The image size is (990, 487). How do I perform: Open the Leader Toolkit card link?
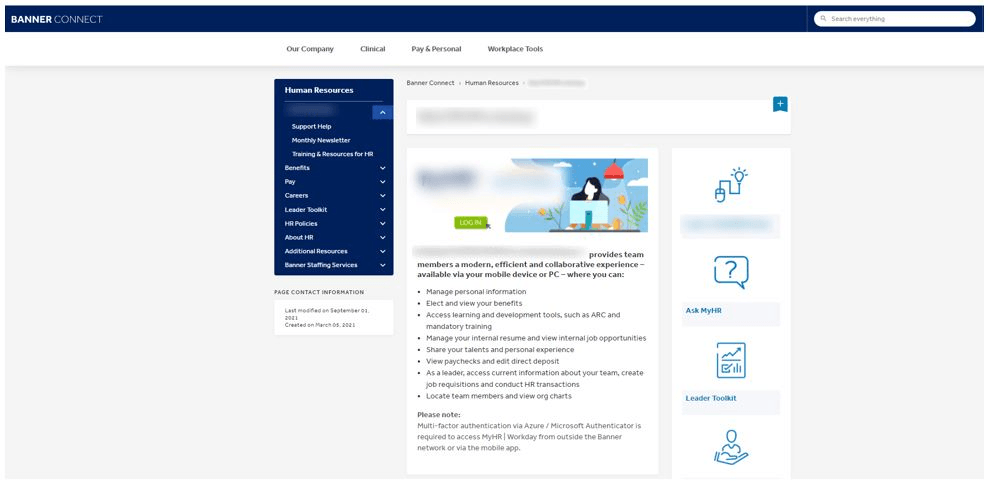711,399
